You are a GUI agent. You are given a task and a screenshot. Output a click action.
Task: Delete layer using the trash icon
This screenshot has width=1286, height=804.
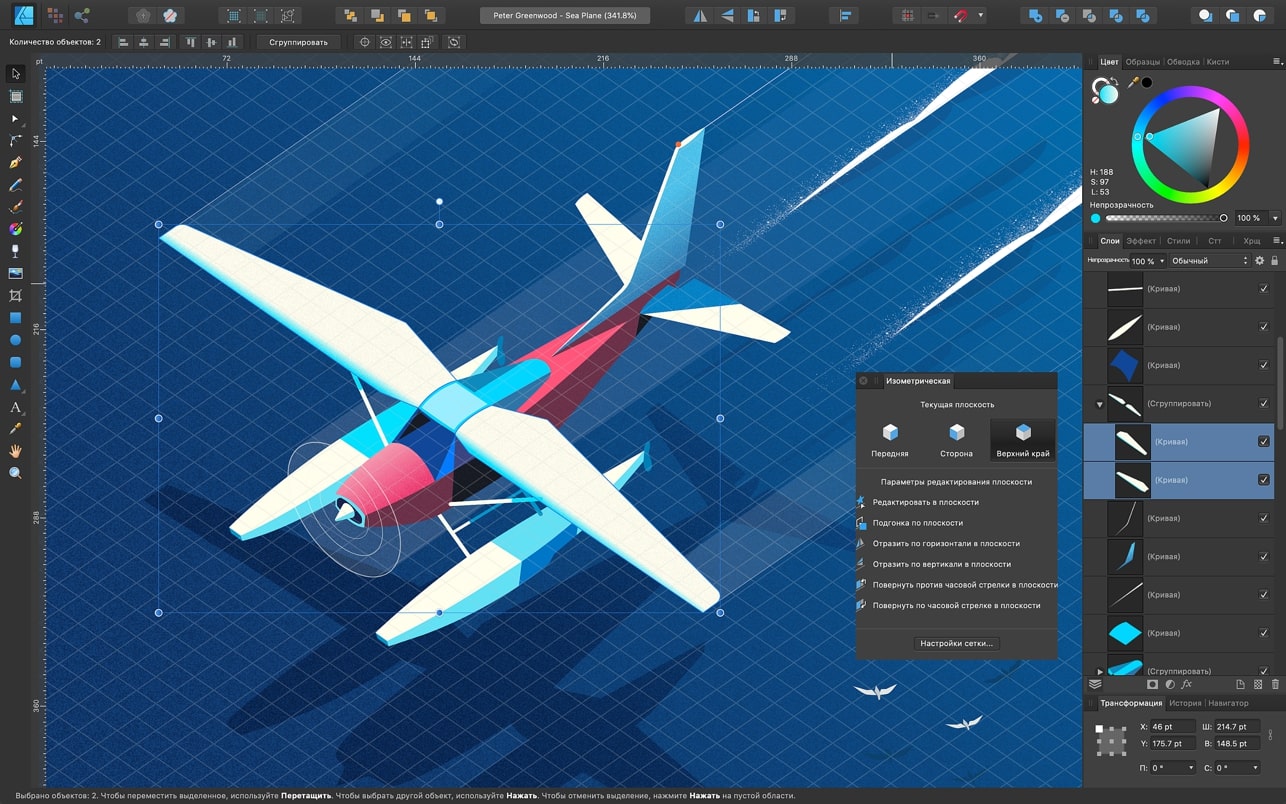(x=1275, y=685)
